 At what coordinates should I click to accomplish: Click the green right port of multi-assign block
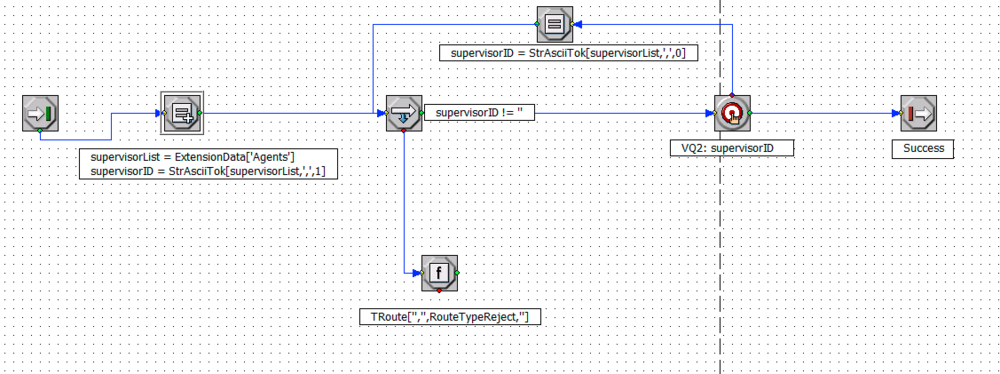coord(200,113)
